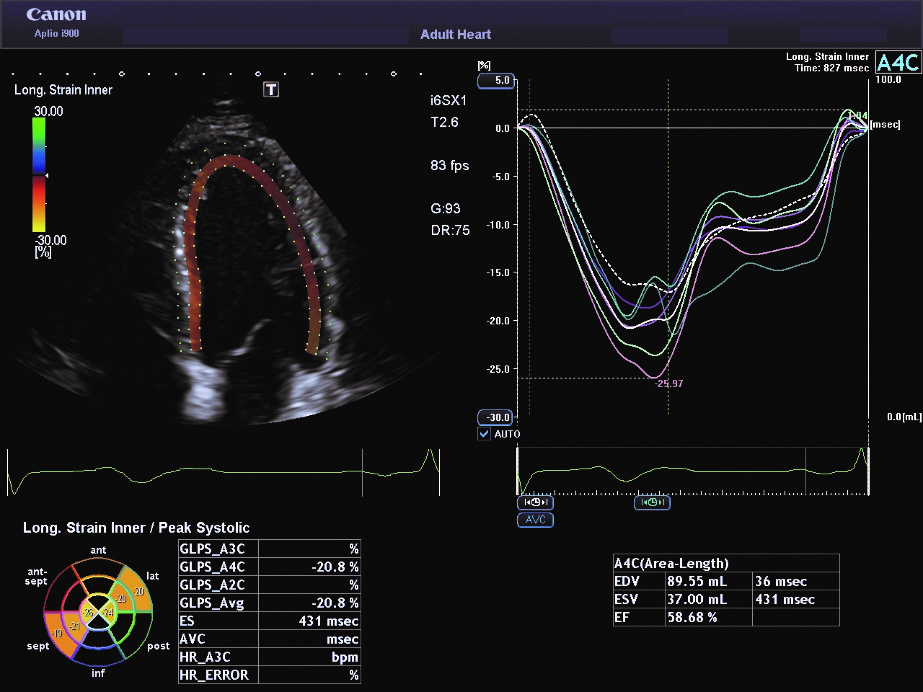The height and width of the screenshot is (692, 923).
Task: Click the Canon logo in the header
Action: pos(56,15)
